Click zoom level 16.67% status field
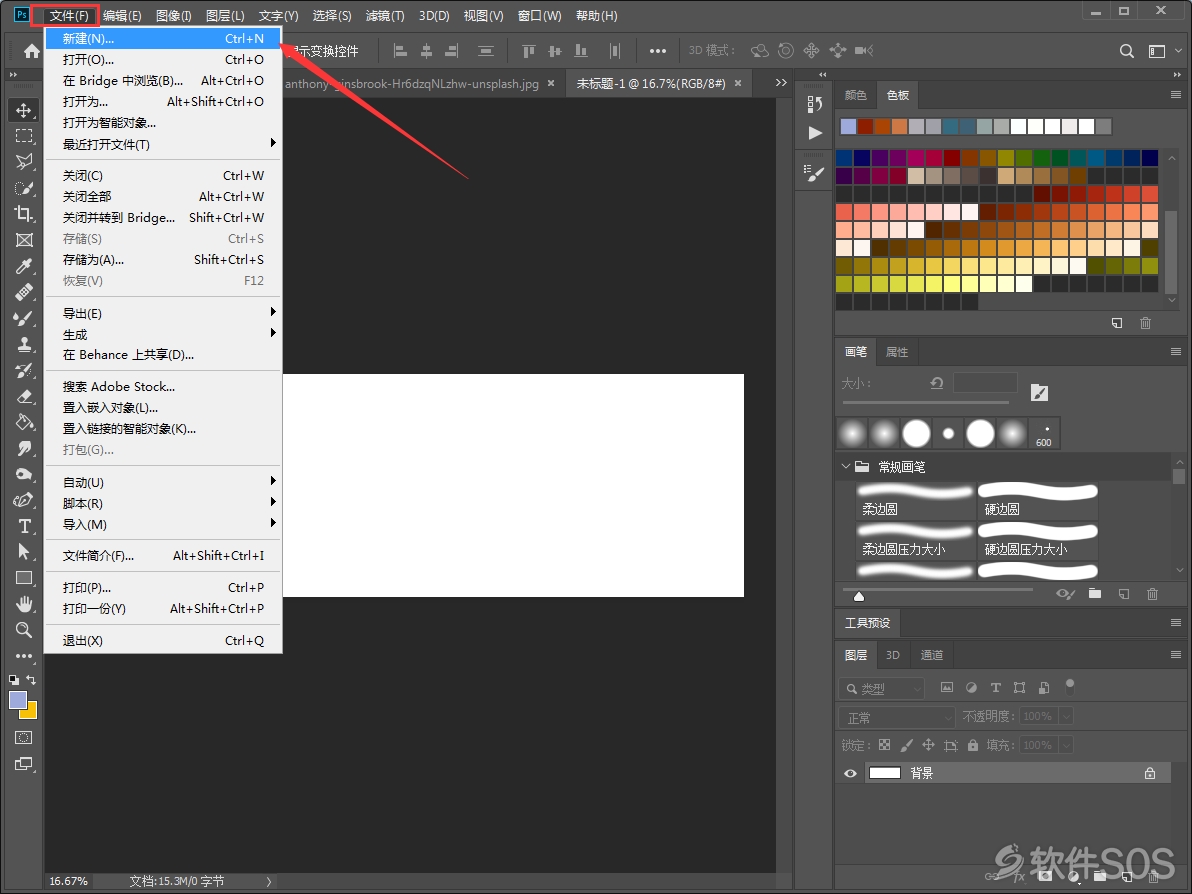 pyautogui.click(x=68, y=881)
